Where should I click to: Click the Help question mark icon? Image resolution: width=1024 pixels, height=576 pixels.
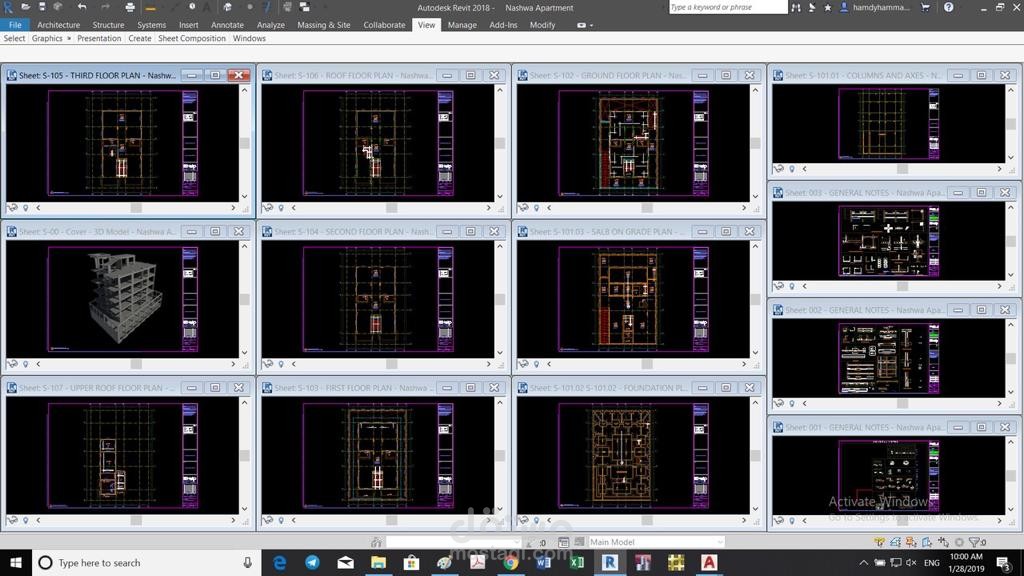coord(948,7)
